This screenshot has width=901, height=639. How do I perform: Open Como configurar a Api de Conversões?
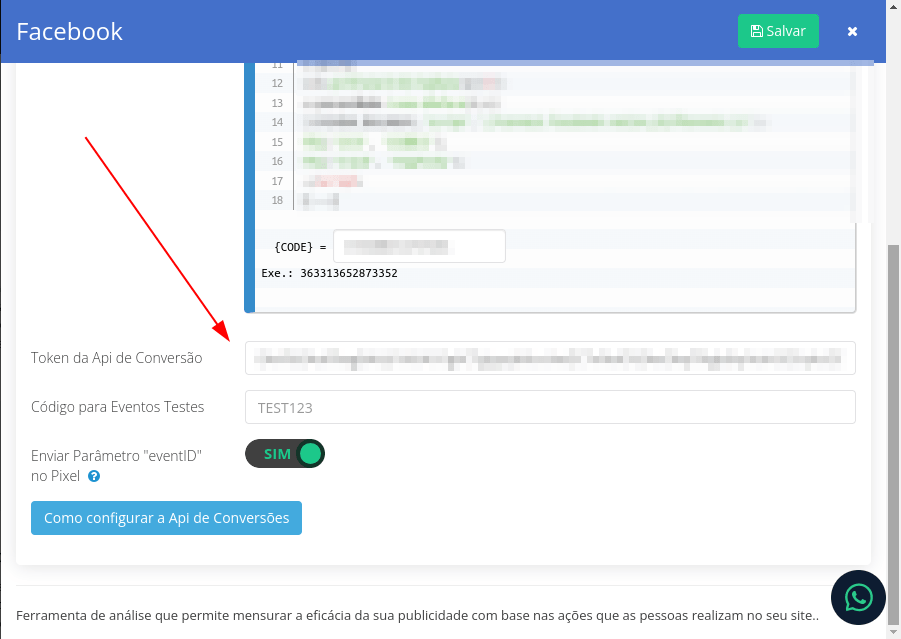pos(166,518)
